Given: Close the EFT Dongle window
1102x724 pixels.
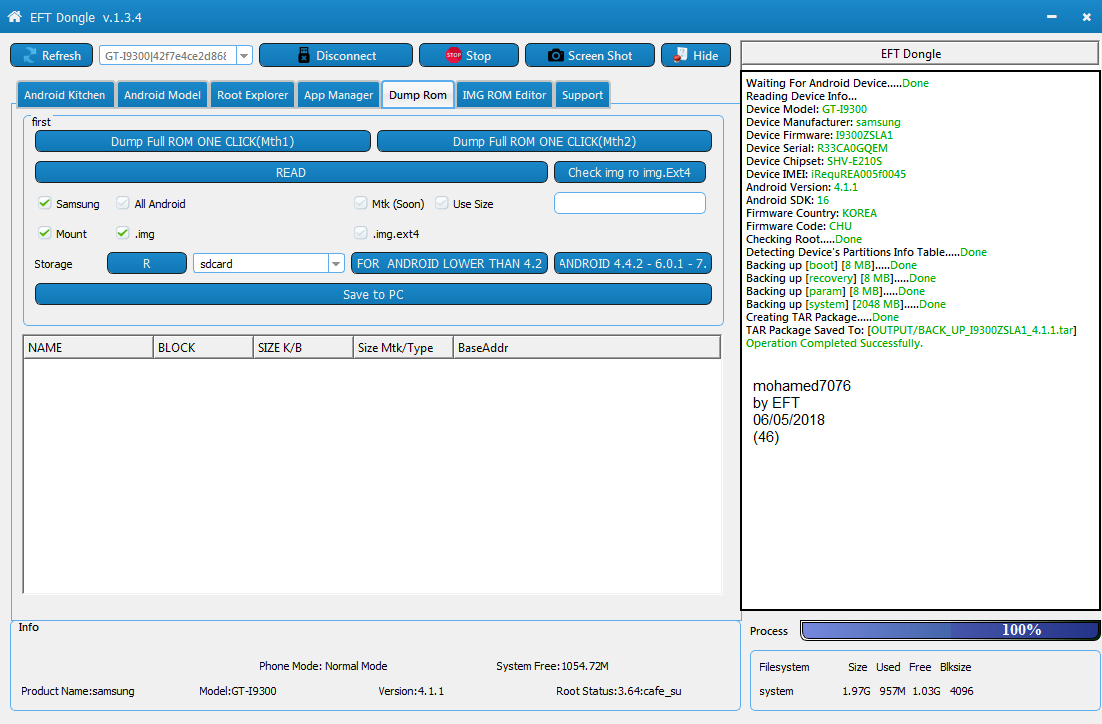Looking at the screenshot, I should pyautogui.click(x=1086, y=16).
